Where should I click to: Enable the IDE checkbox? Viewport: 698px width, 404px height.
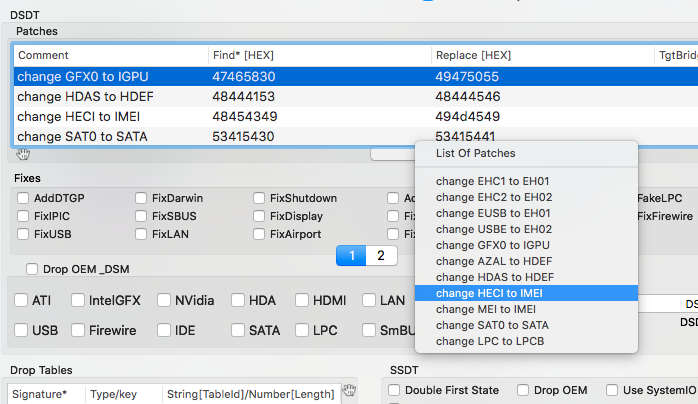(164, 330)
